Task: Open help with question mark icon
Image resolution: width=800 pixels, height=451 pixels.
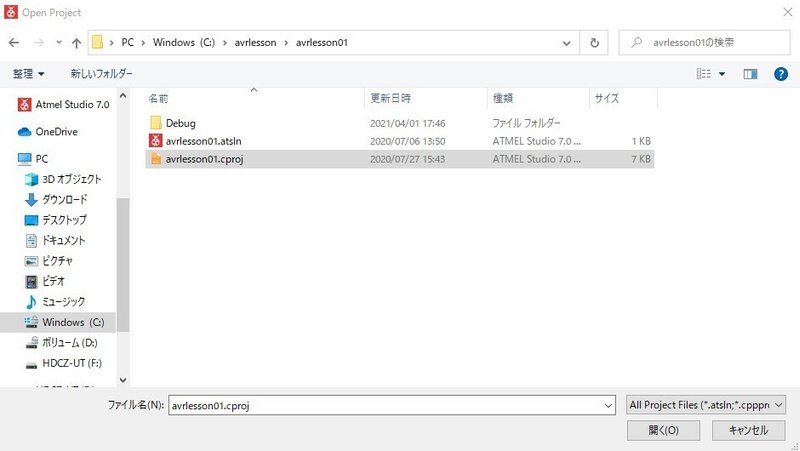Action: click(781, 74)
